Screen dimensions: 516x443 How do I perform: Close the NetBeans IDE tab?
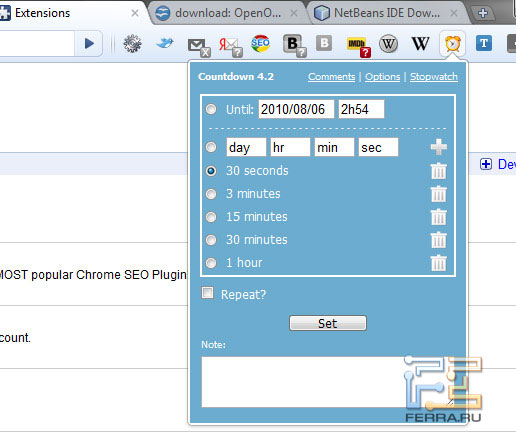coord(454,13)
